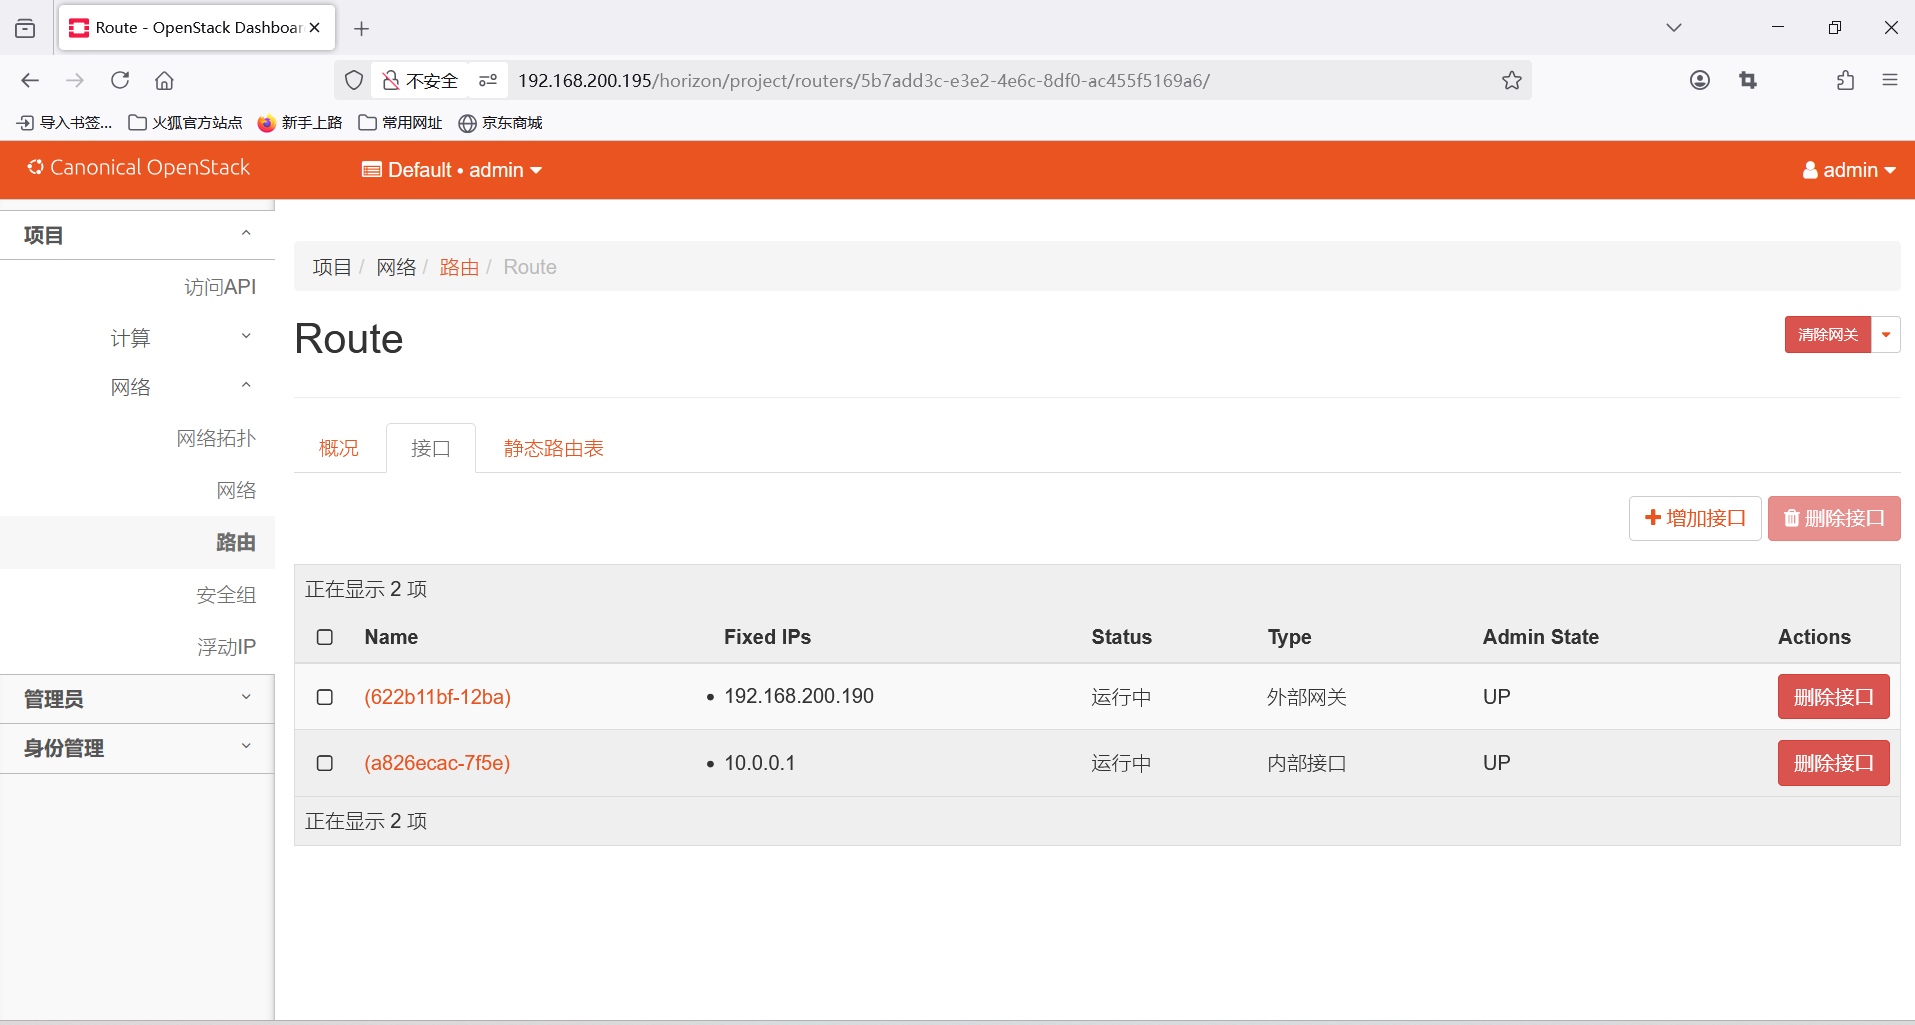Click the 网络 breadcrumb

pos(396,267)
